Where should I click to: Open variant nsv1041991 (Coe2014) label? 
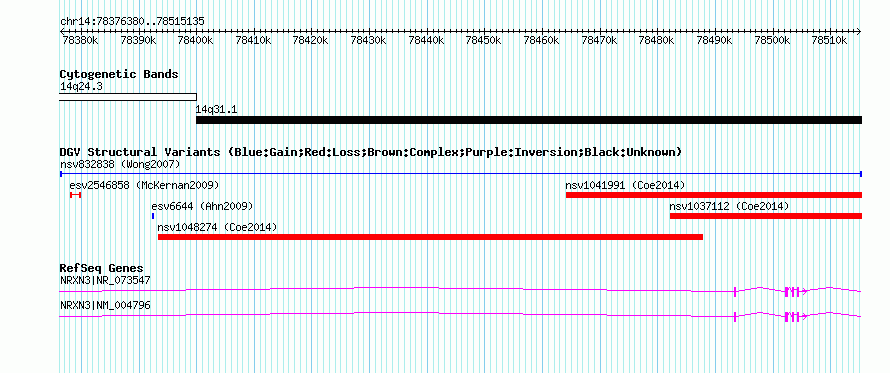pos(625,185)
